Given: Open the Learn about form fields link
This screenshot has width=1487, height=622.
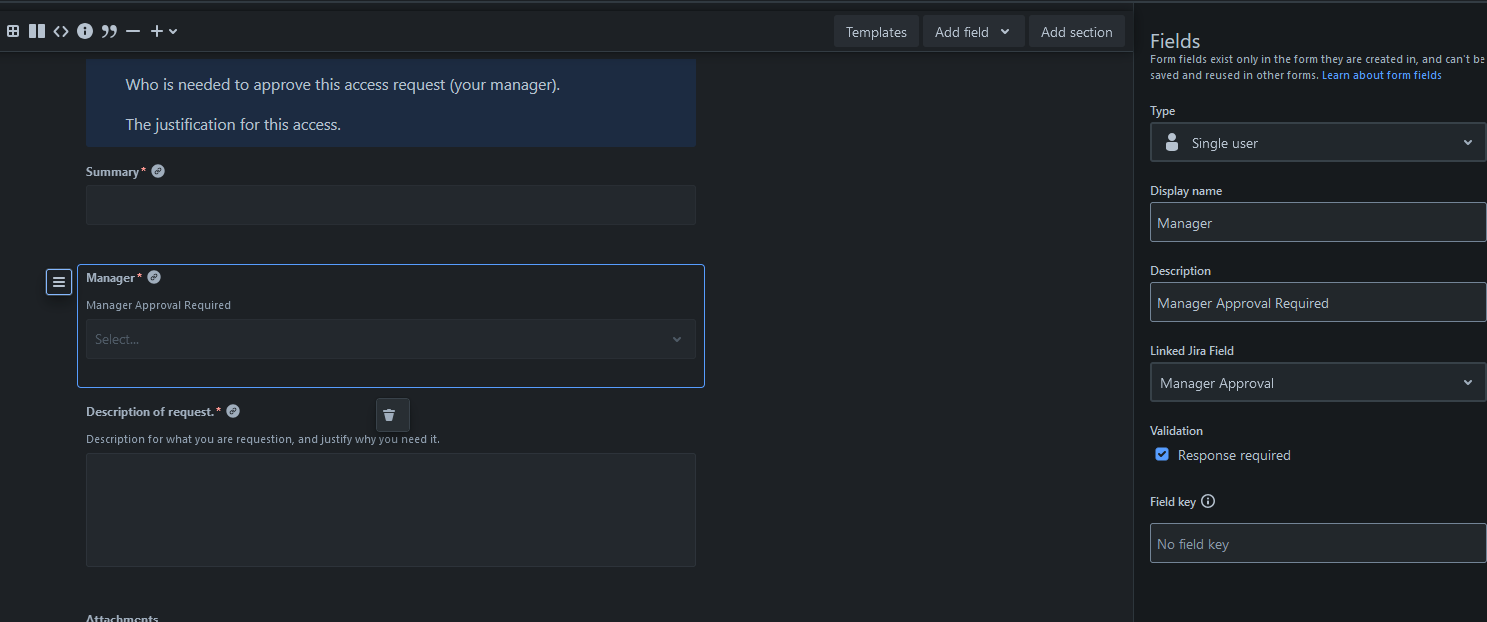Looking at the screenshot, I should (x=1382, y=75).
